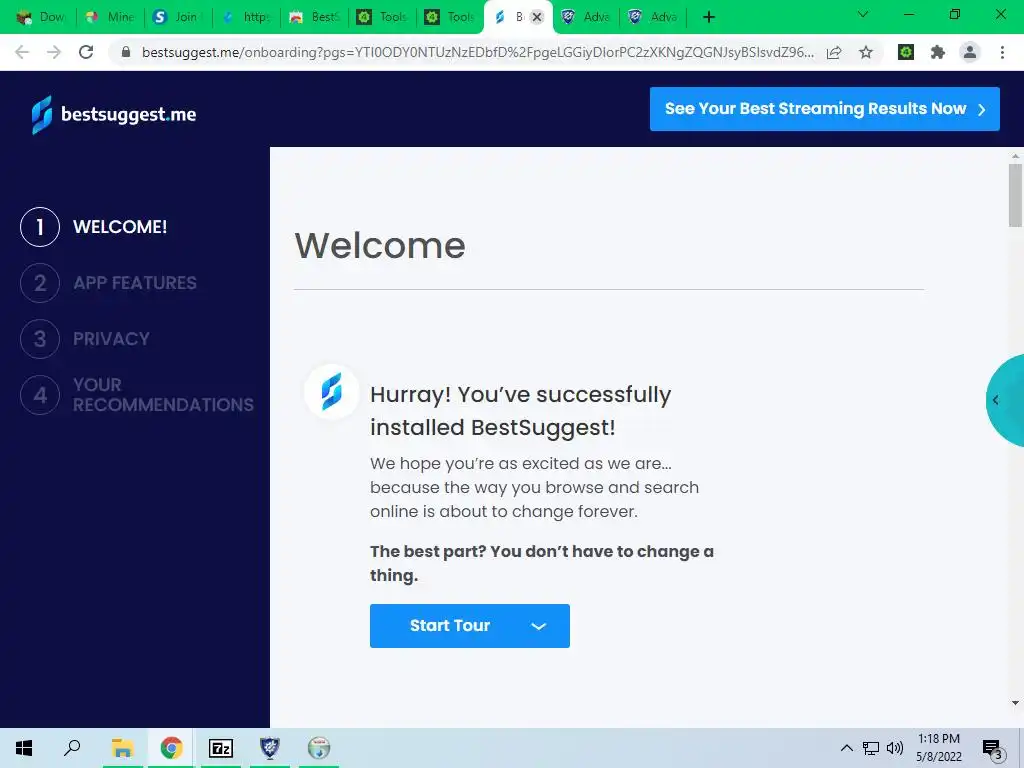Open File Explorer from taskbar

tap(122, 748)
